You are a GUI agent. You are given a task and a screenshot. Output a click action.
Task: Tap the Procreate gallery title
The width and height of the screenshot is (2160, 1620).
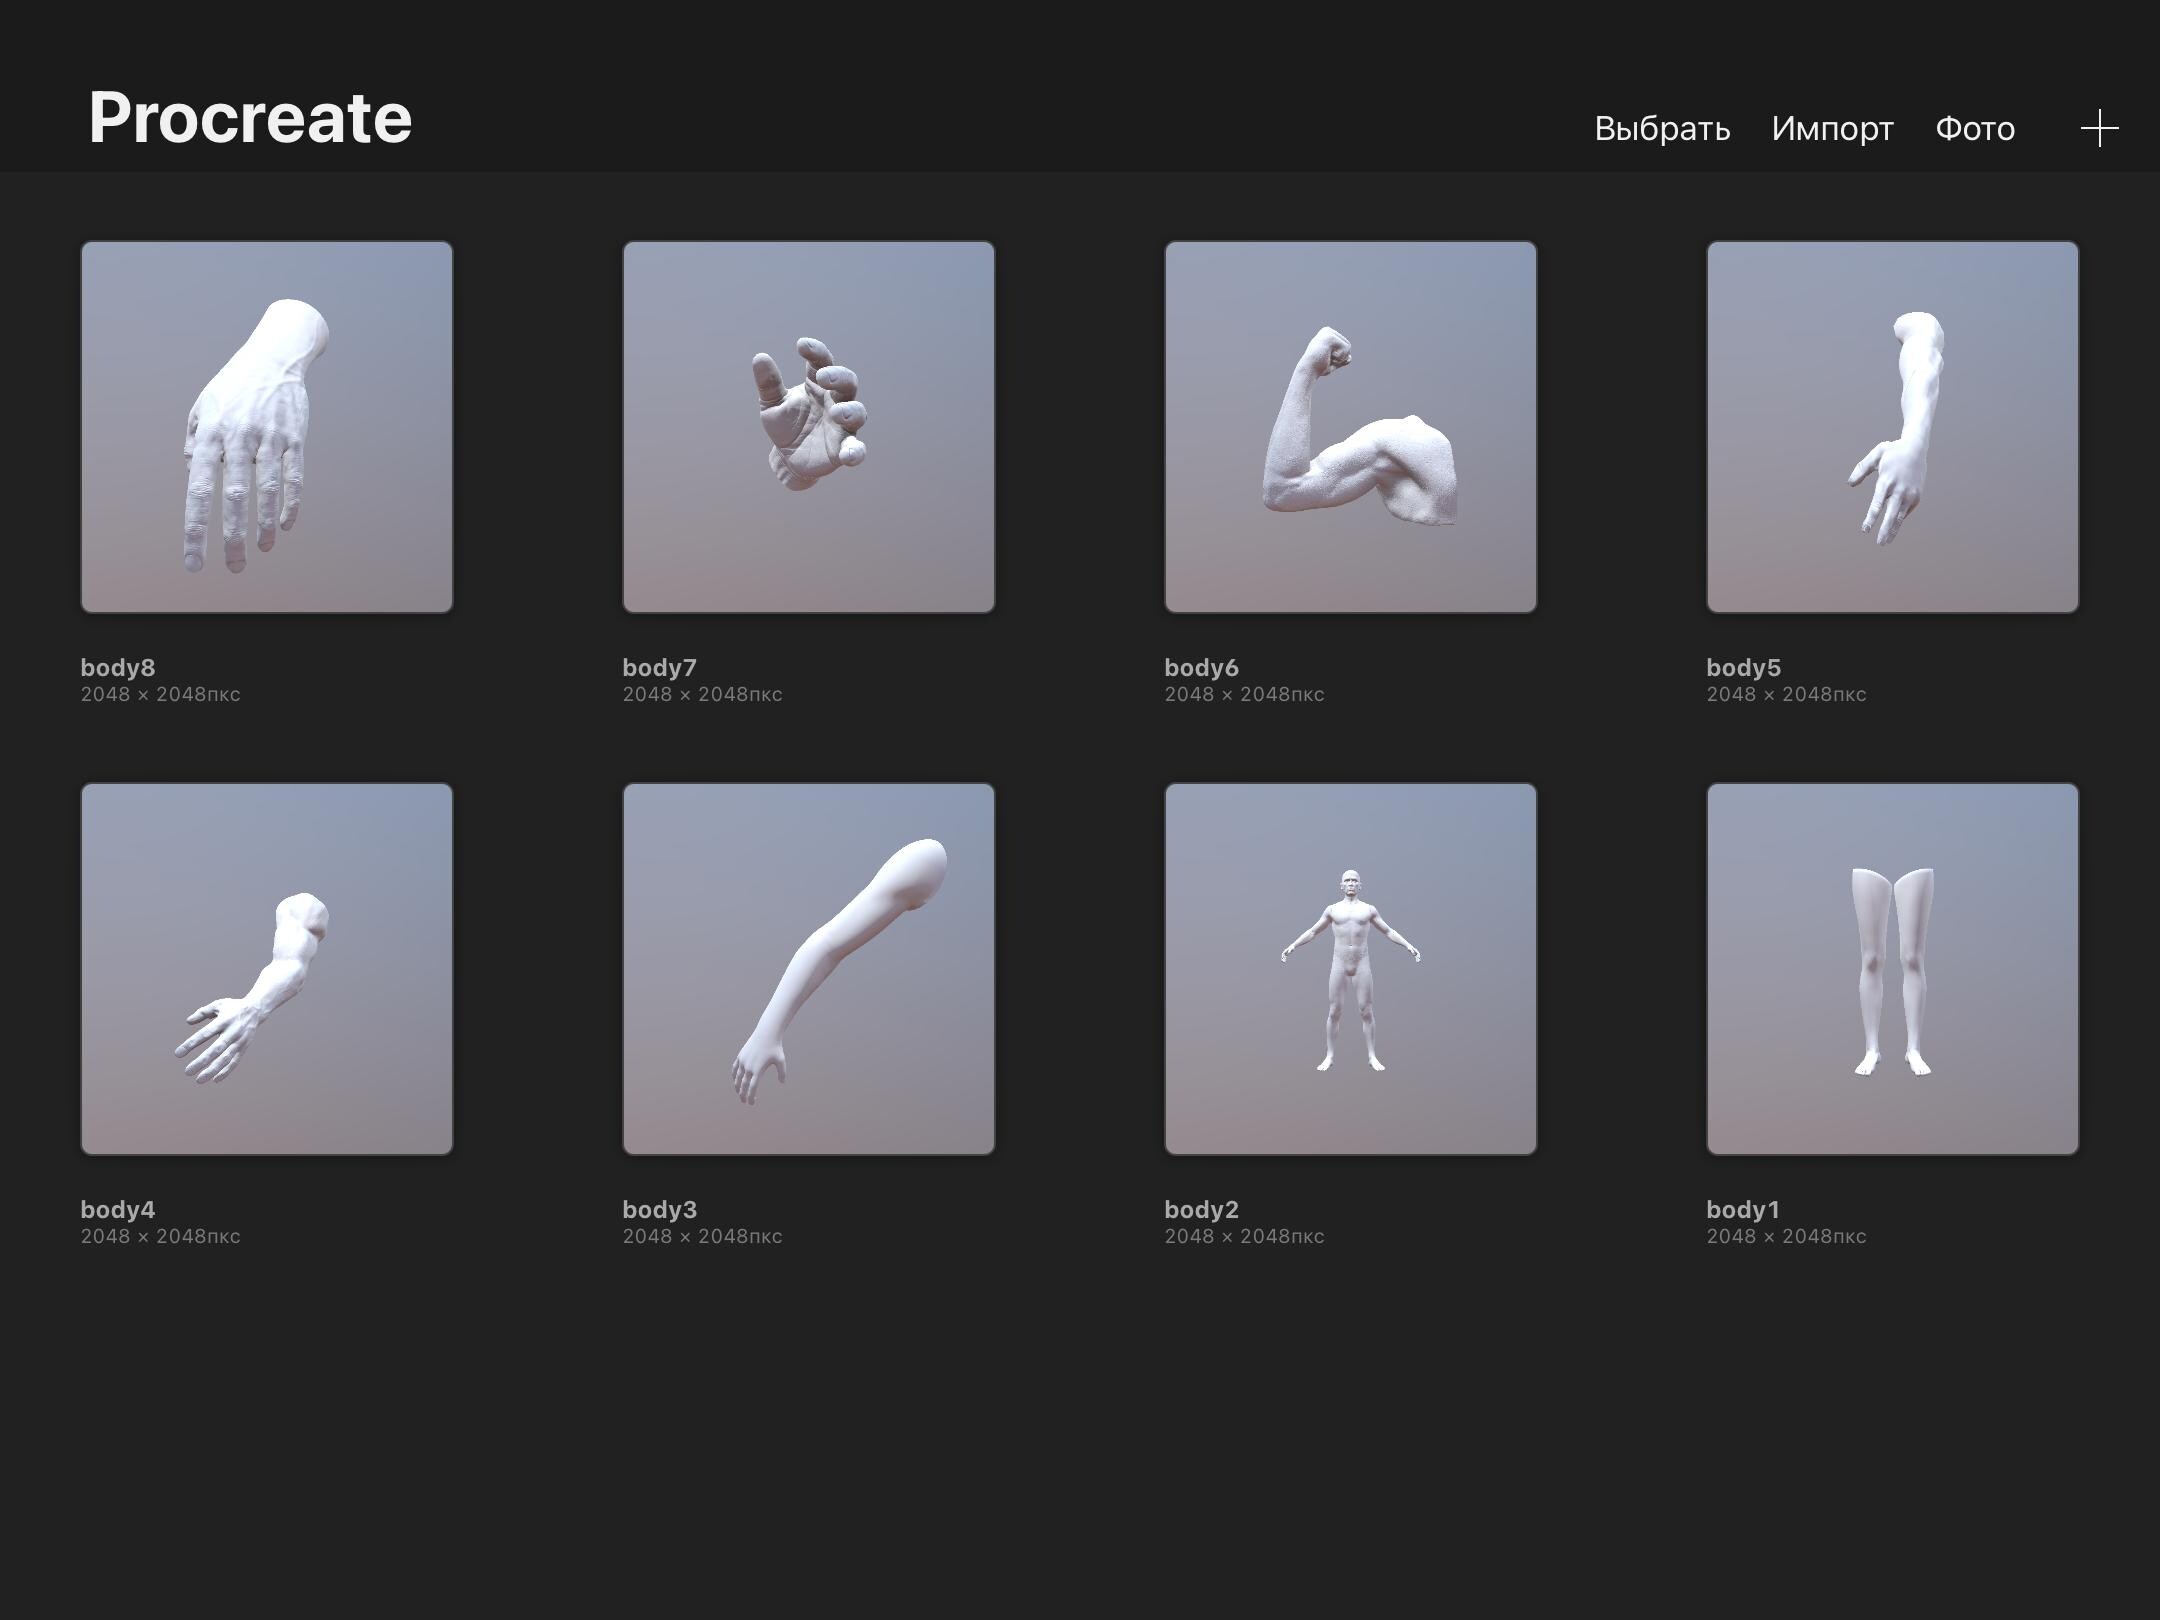click(x=249, y=117)
